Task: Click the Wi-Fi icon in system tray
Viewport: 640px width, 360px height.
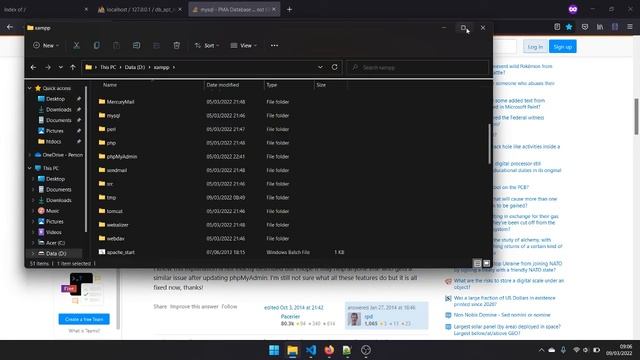Action: [x=576, y=350]
